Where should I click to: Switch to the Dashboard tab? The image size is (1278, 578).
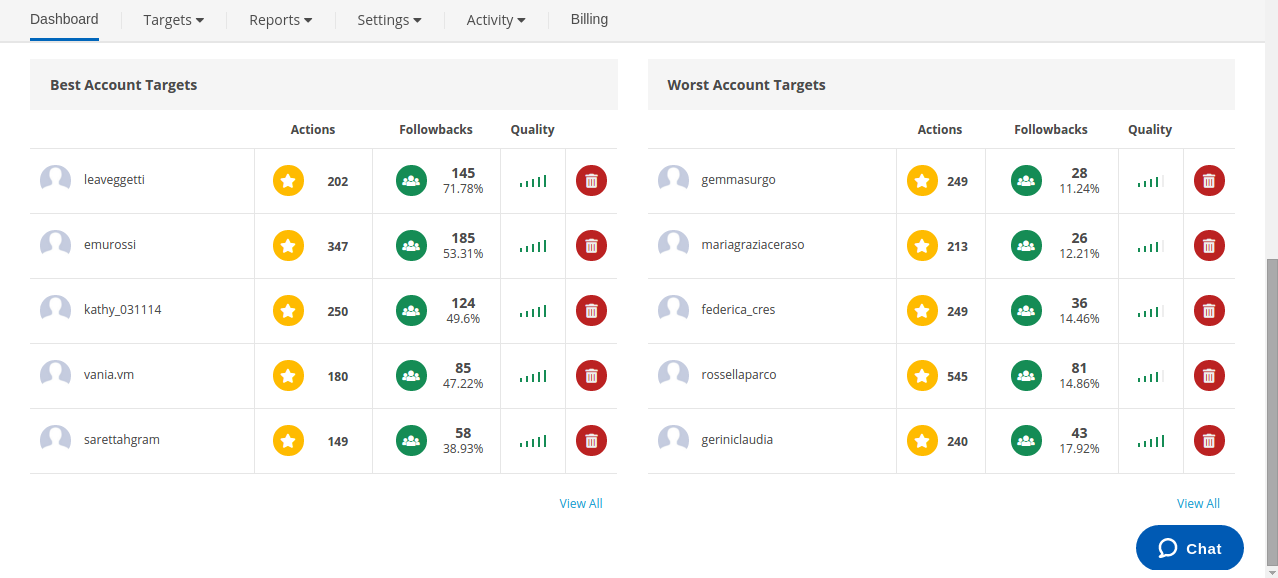(x=64, y=19)
